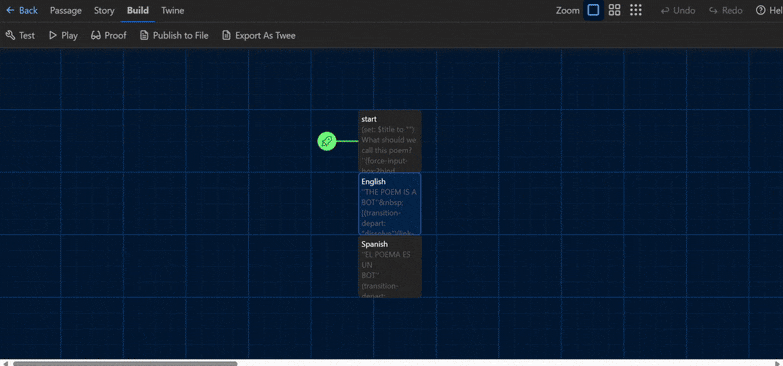Open Help
Image resolution: width=783 pixels, height=366 pixels.
point(769,10)
